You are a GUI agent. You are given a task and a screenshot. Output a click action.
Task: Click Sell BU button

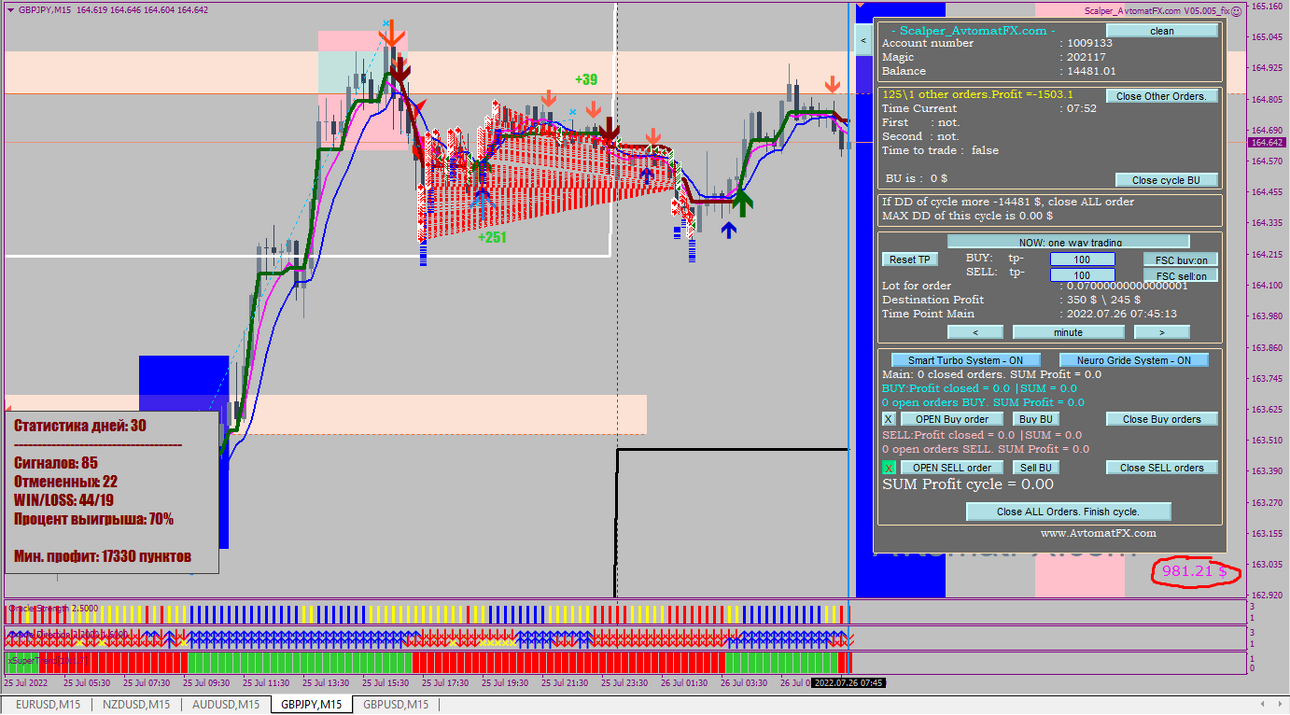point(1035,467)
